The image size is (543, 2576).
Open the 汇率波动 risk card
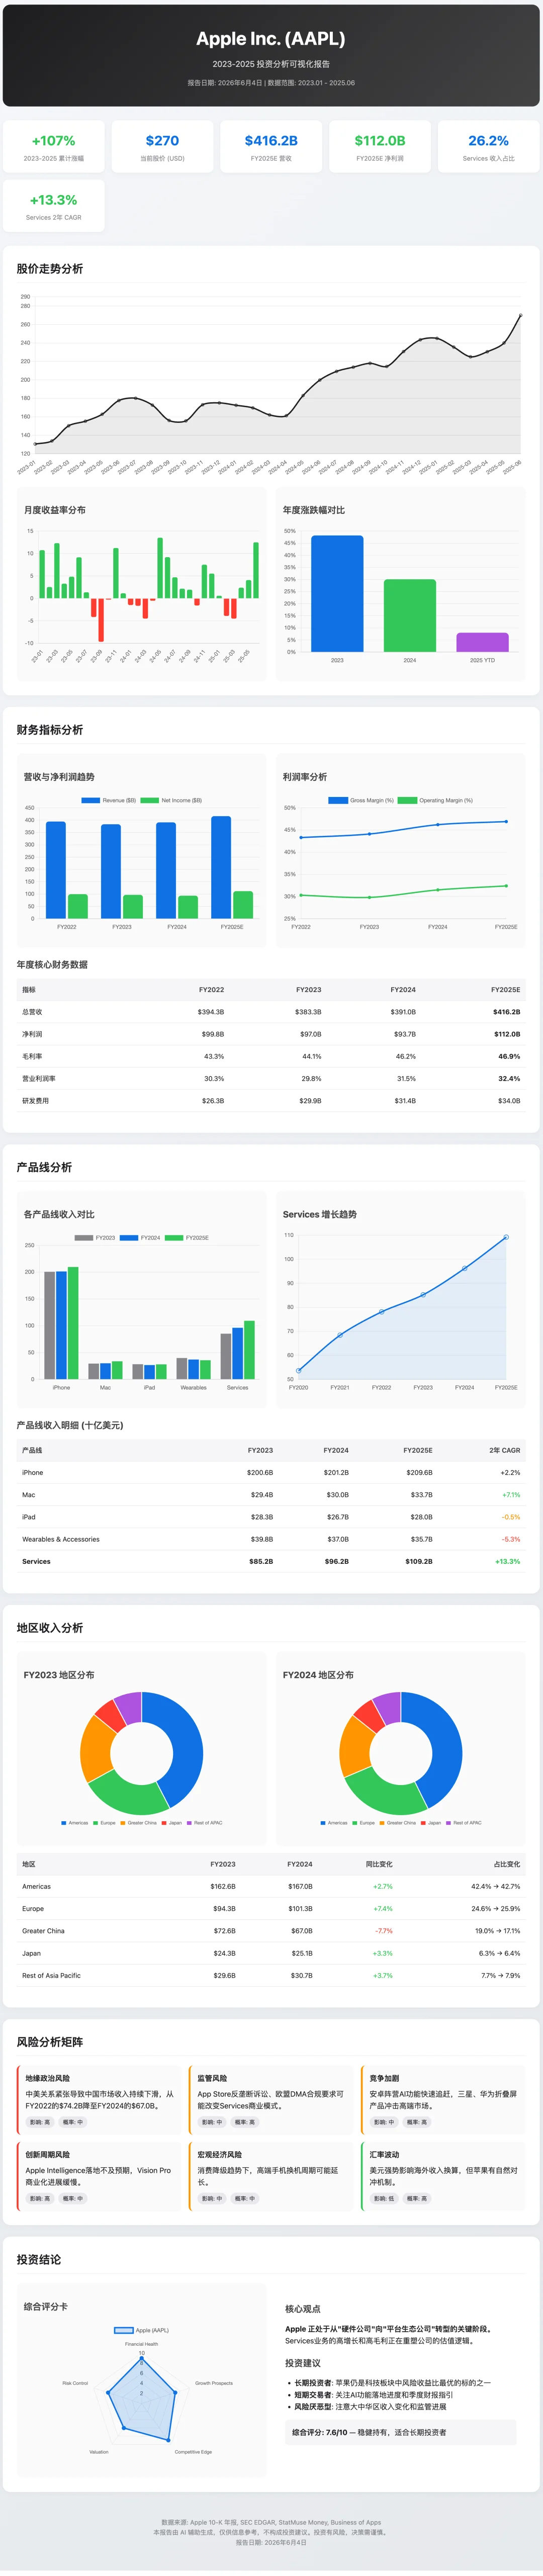coord(443,2176)
